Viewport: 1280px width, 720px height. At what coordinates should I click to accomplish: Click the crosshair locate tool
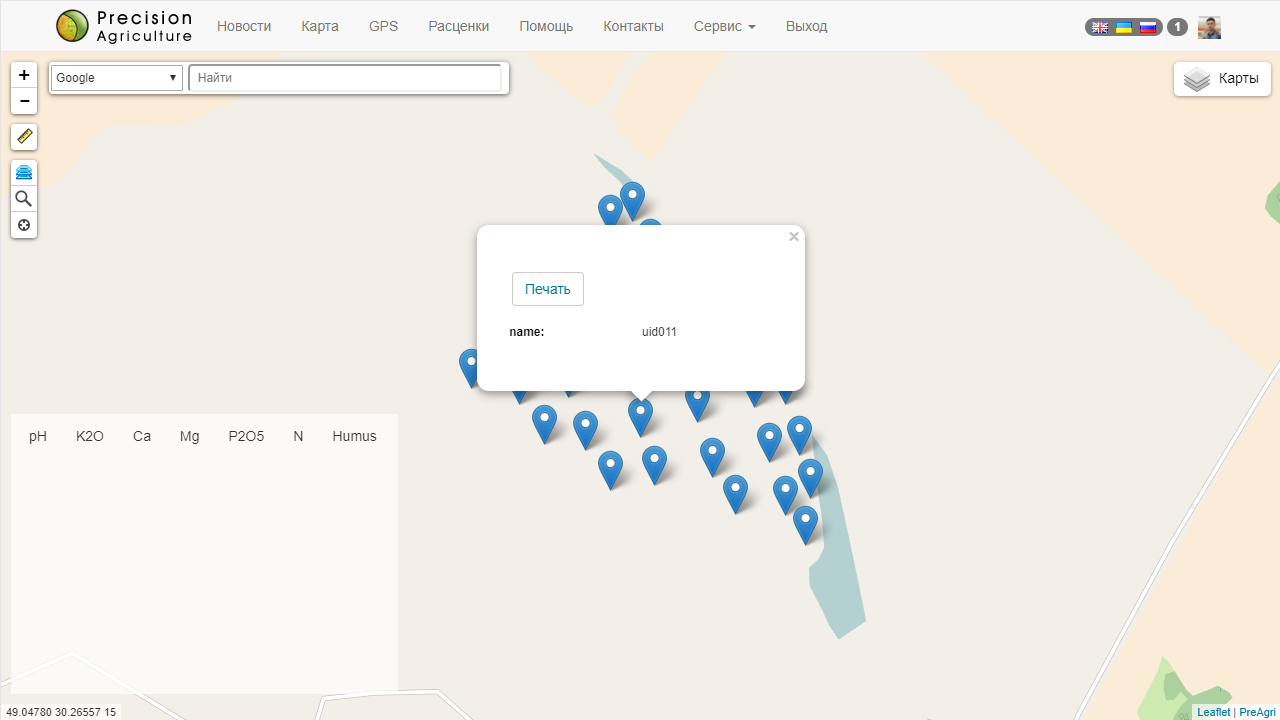pyautogui.click(x=24, y=225)
